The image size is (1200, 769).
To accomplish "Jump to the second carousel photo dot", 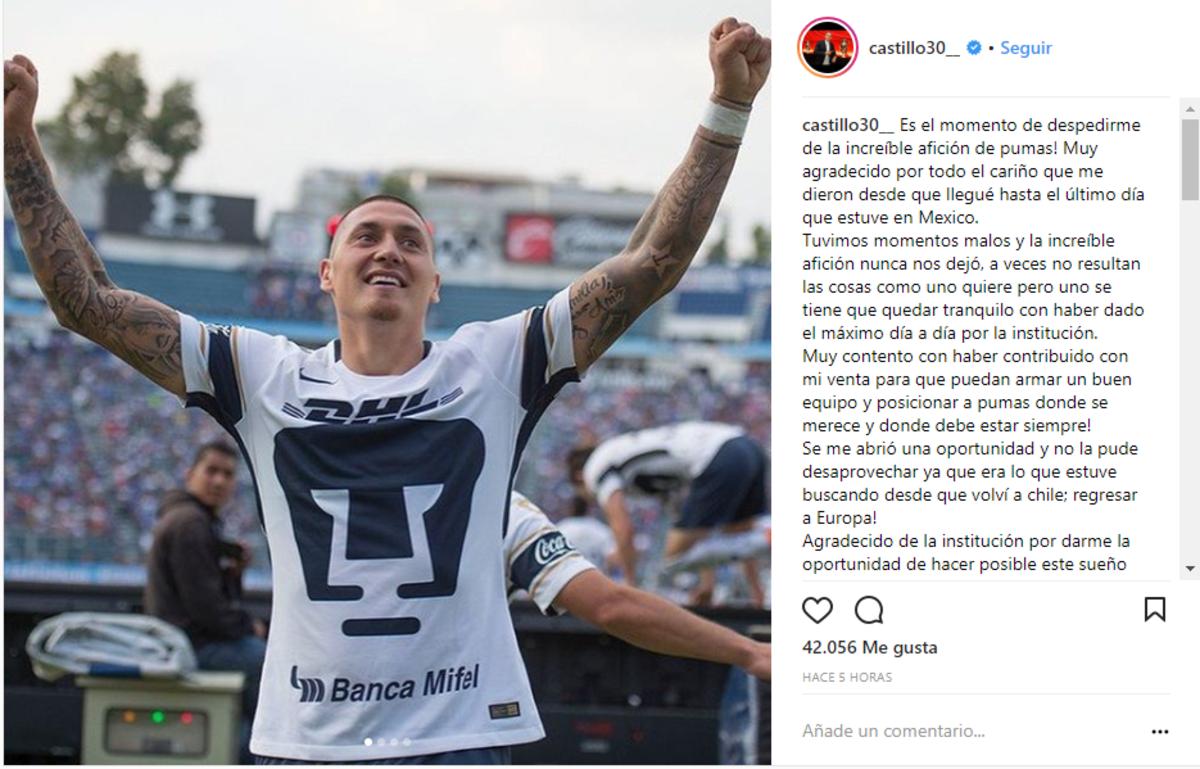I will coord(381,742).
